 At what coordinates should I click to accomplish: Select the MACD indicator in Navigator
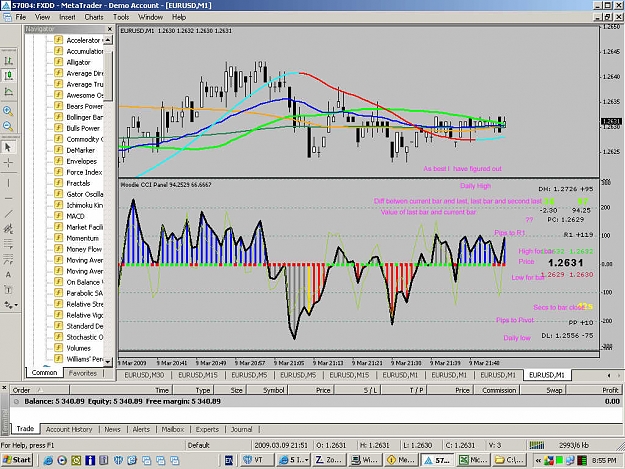click(75, 216)
